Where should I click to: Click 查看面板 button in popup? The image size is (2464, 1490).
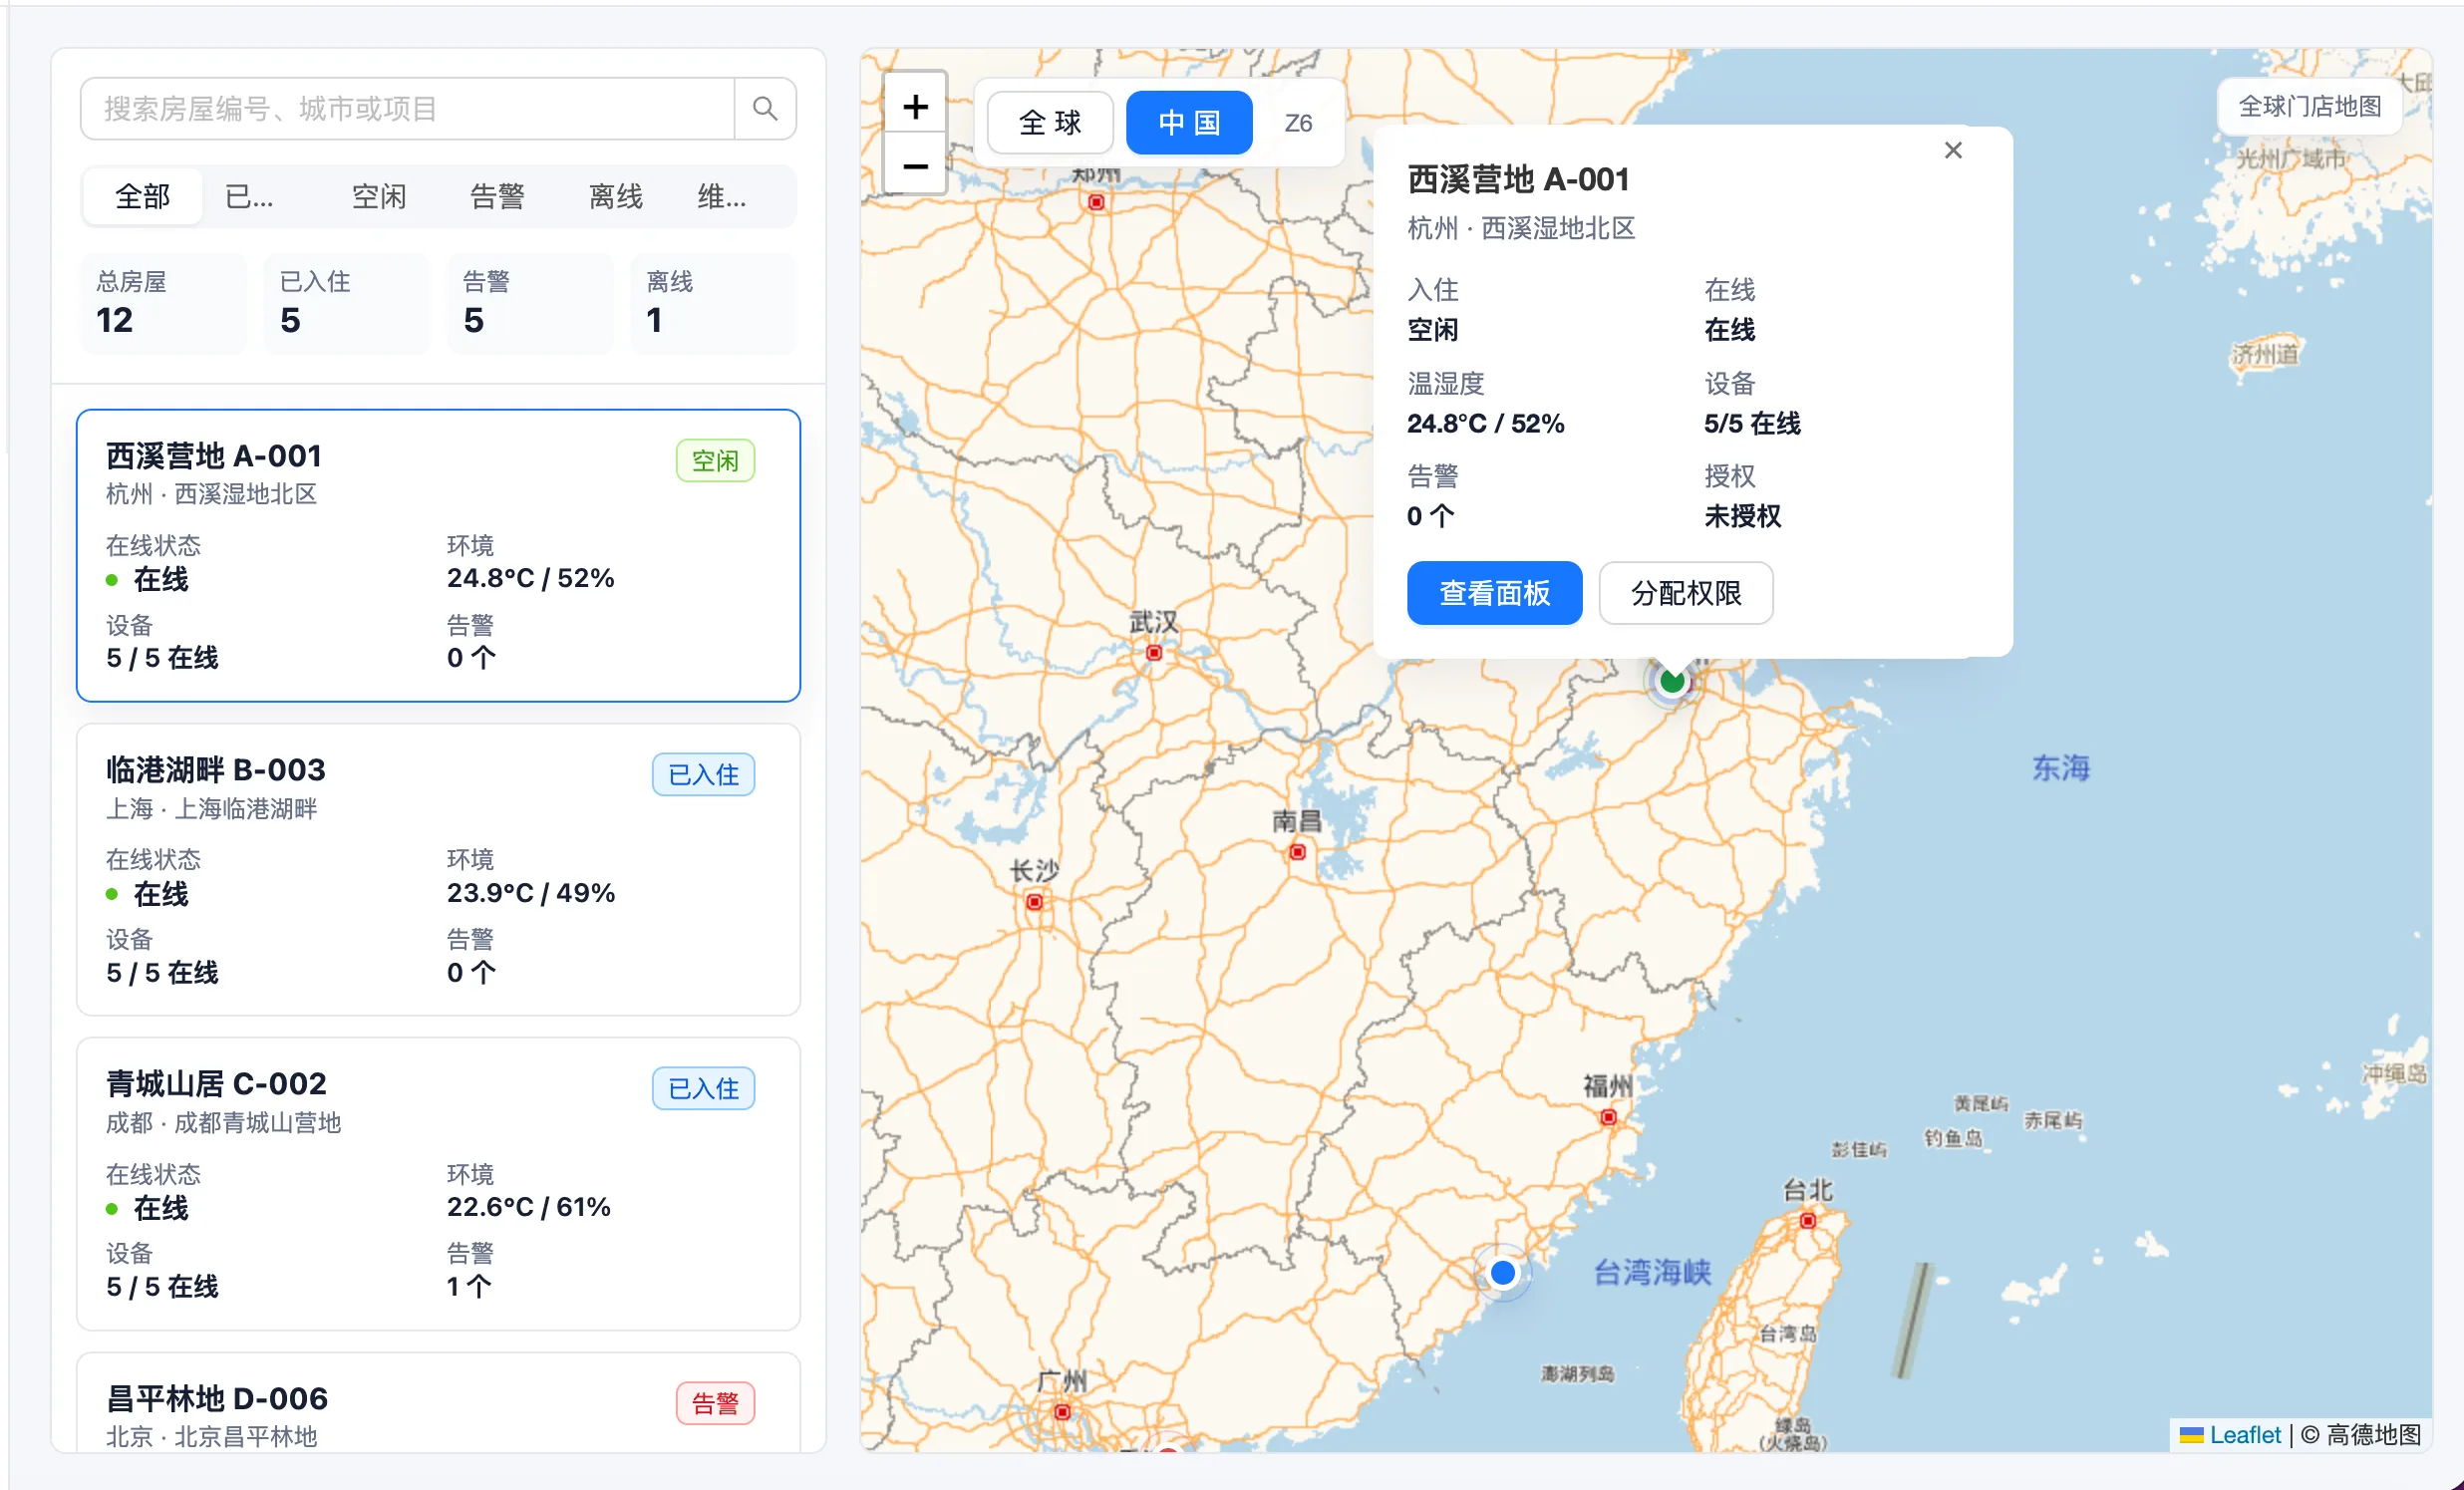pos(1494,593)
